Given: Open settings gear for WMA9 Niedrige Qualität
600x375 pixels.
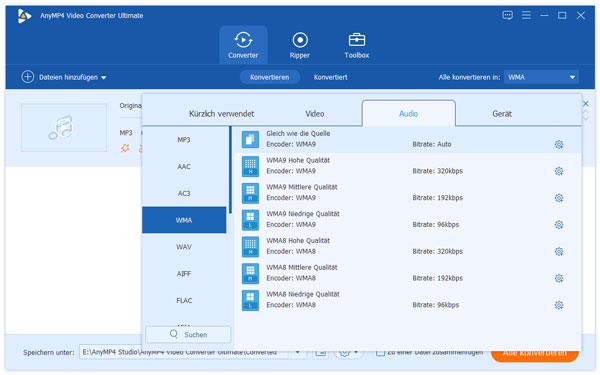Looking at the screenshot, I should click(559, 225).
